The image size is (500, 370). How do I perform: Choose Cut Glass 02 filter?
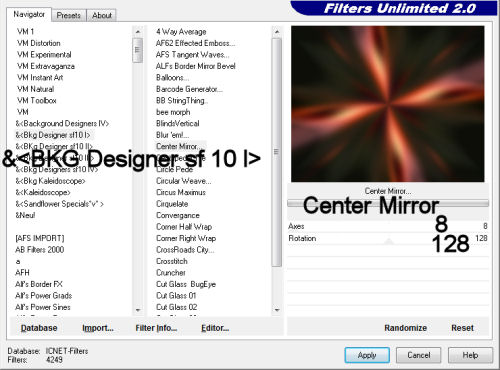pos(177,307)
